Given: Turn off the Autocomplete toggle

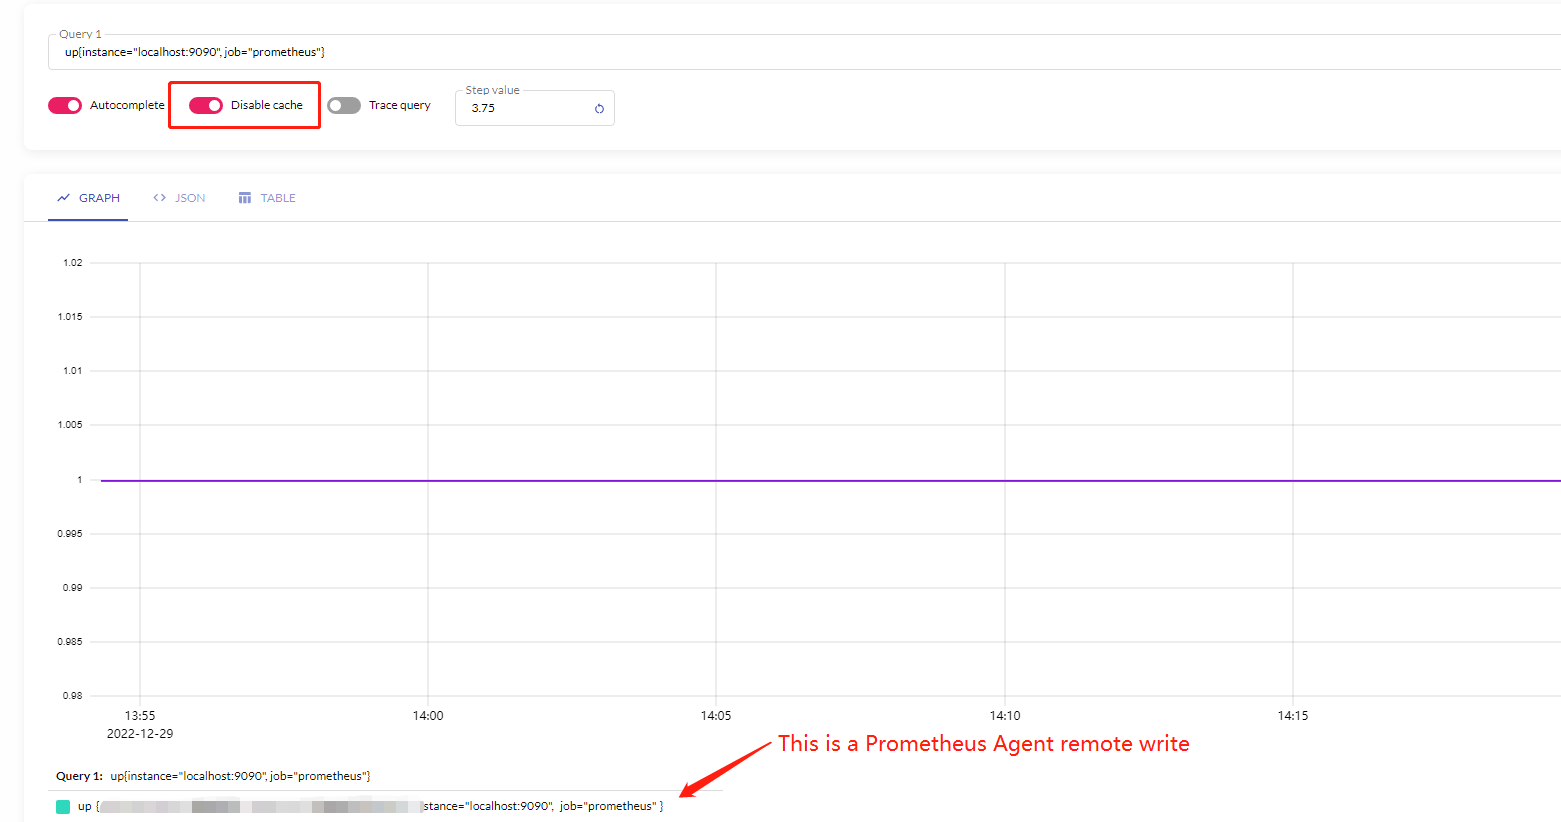Looking at the screenshot, I should click(x=64, y=104).
